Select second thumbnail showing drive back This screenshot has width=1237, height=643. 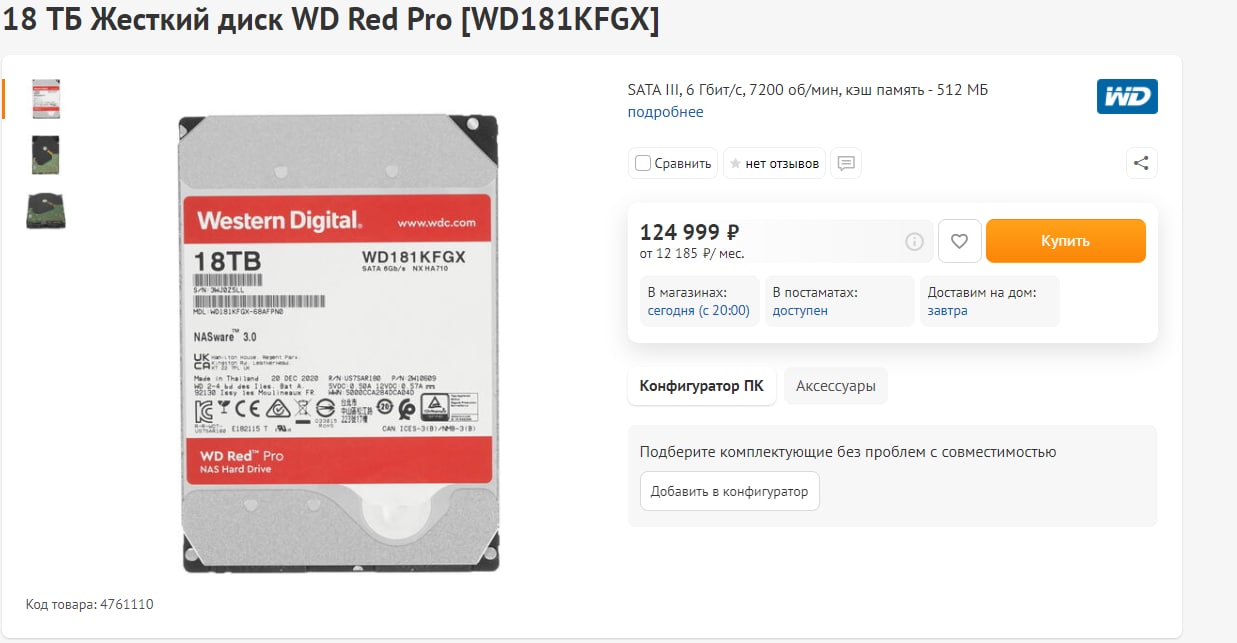point(46,155)
